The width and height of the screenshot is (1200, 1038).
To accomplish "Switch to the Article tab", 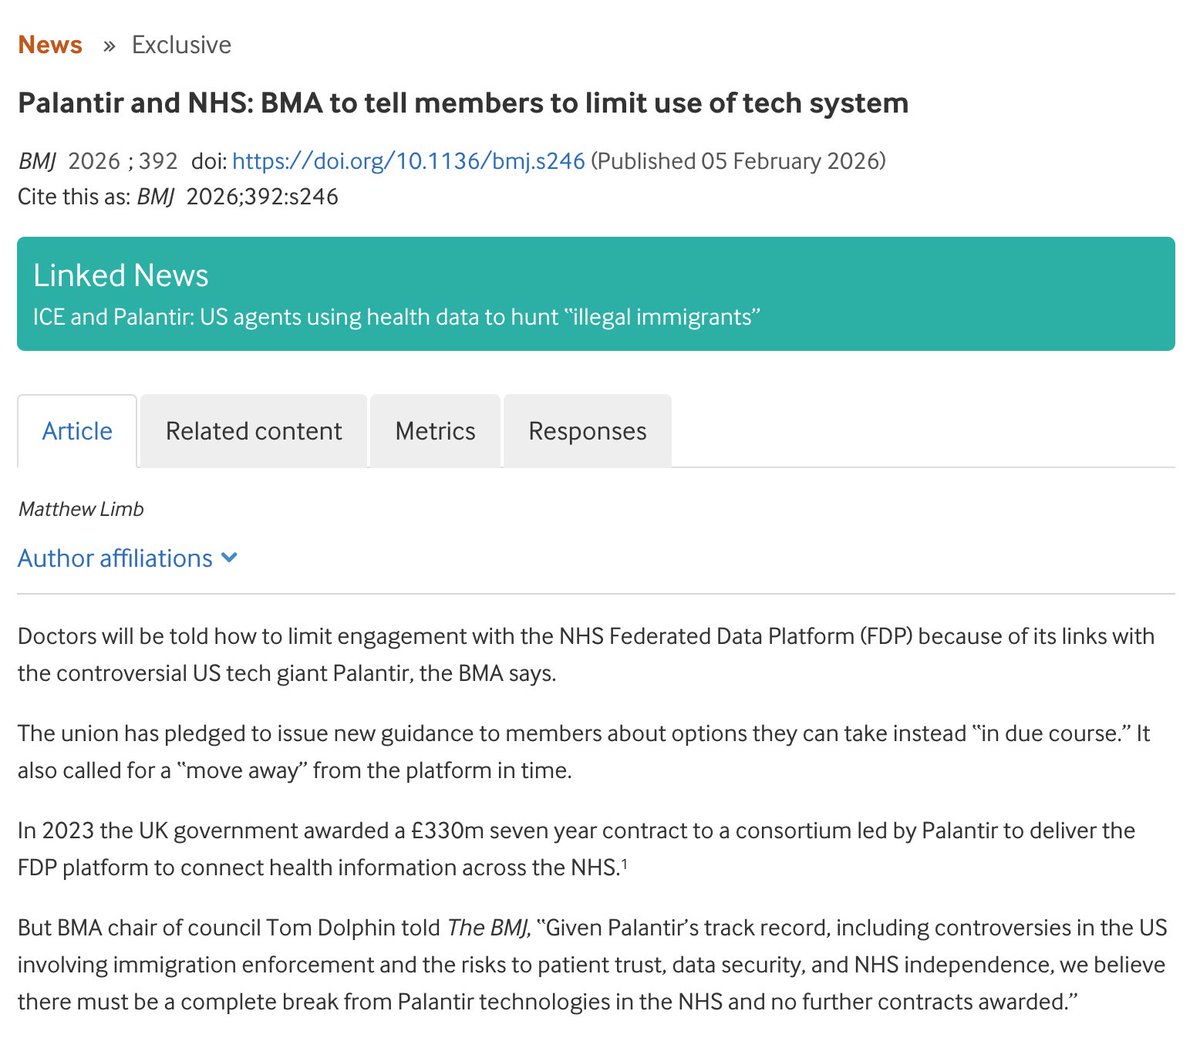I will tap(77, 431).
